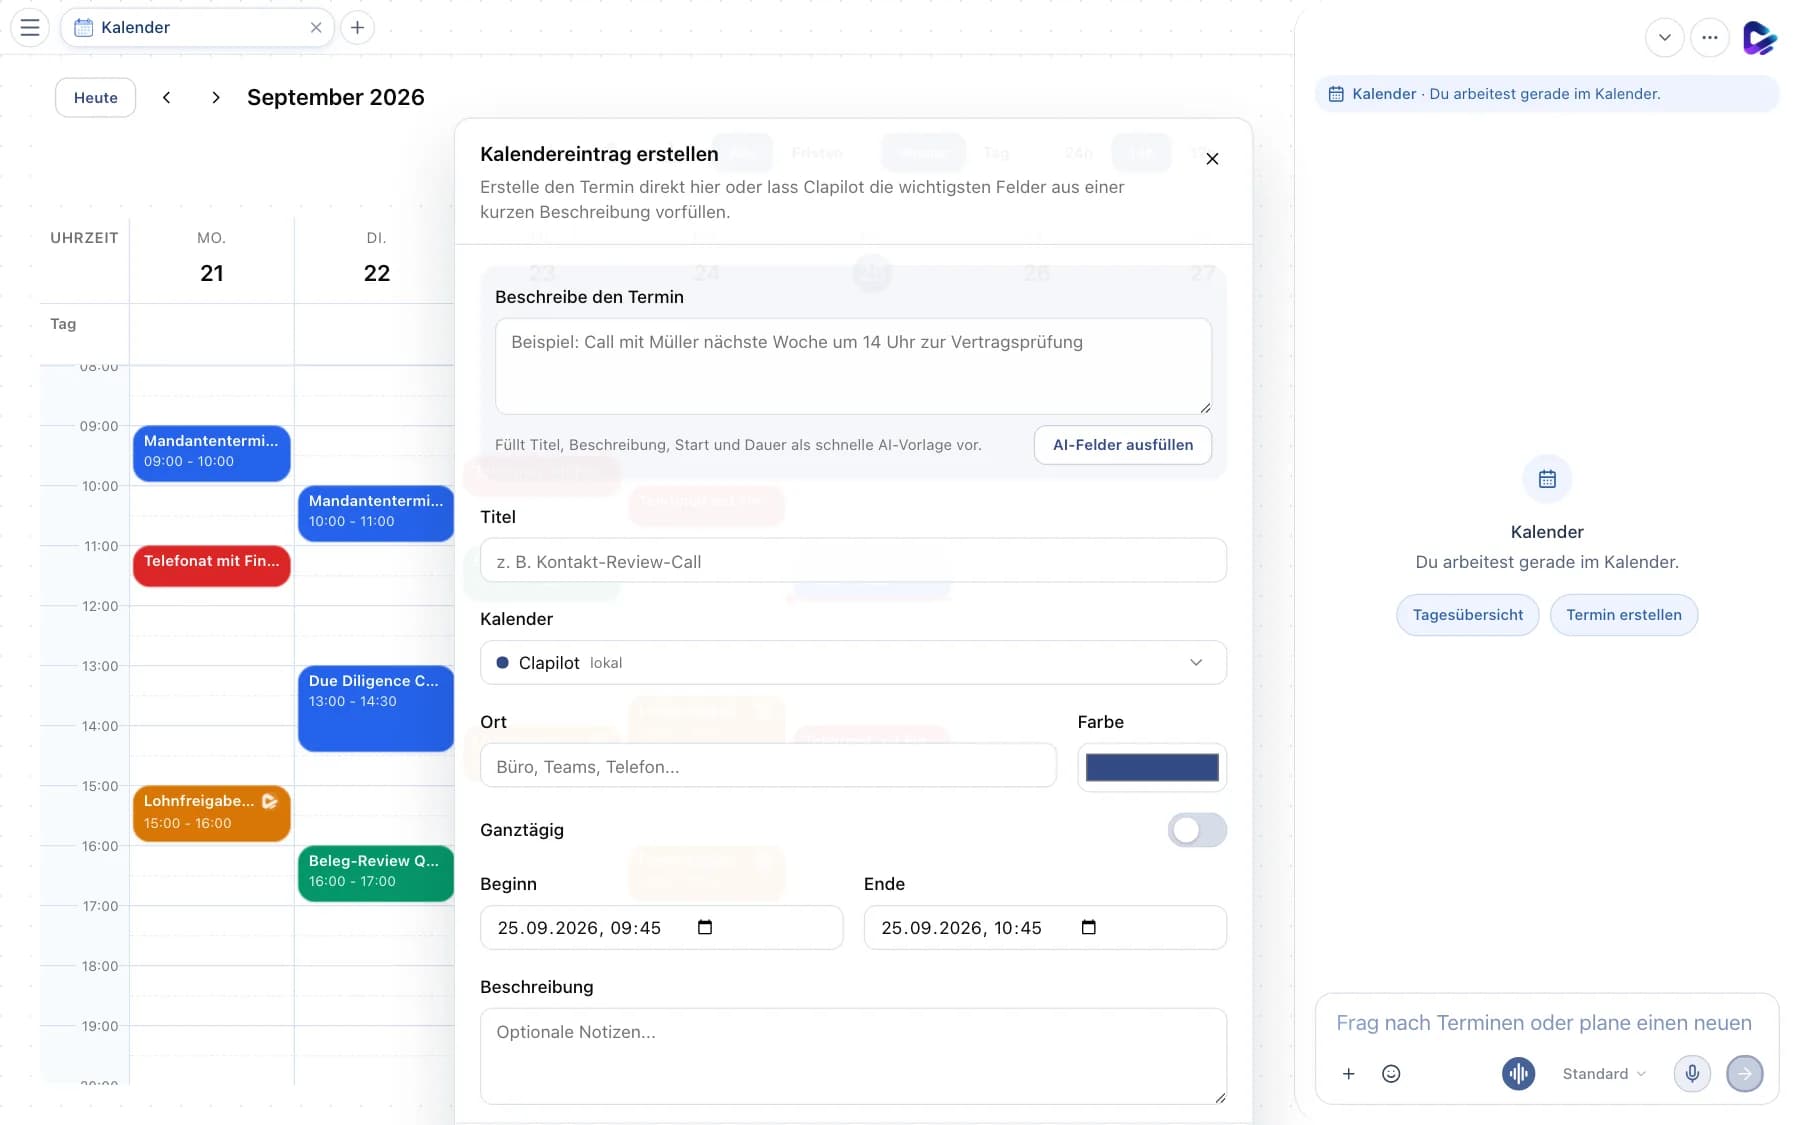Open the Farbe color picker swatch
1800x1125 pixels.
coord(1152,767)
